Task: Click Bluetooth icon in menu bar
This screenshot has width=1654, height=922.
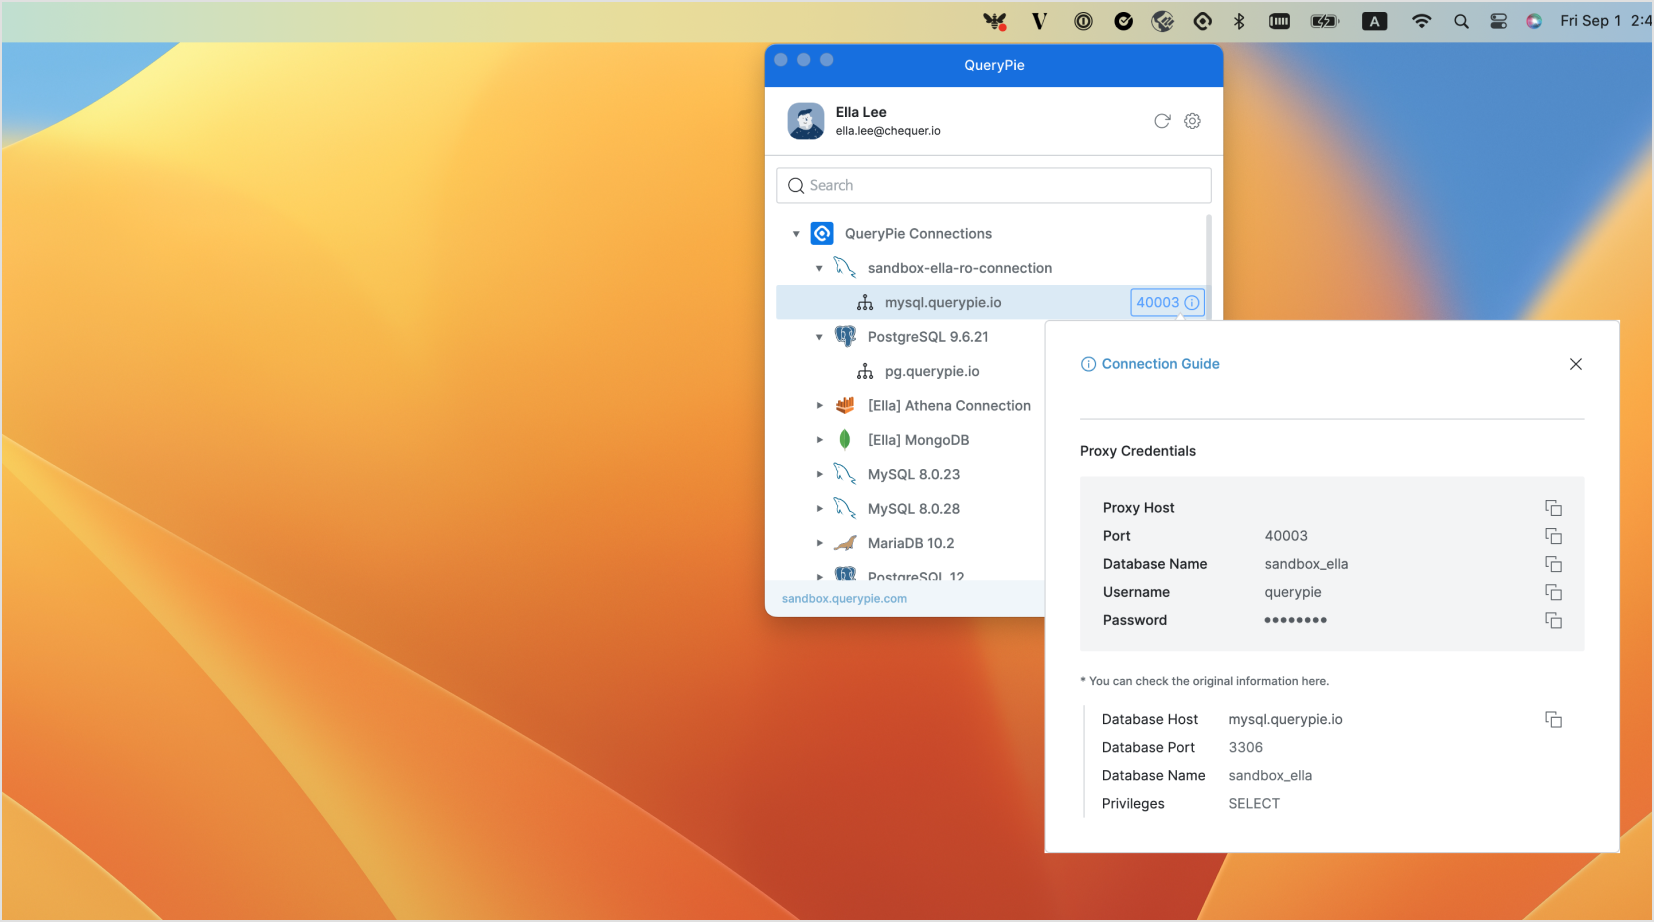Action: pyautogui.click(x=1239, y=21)
